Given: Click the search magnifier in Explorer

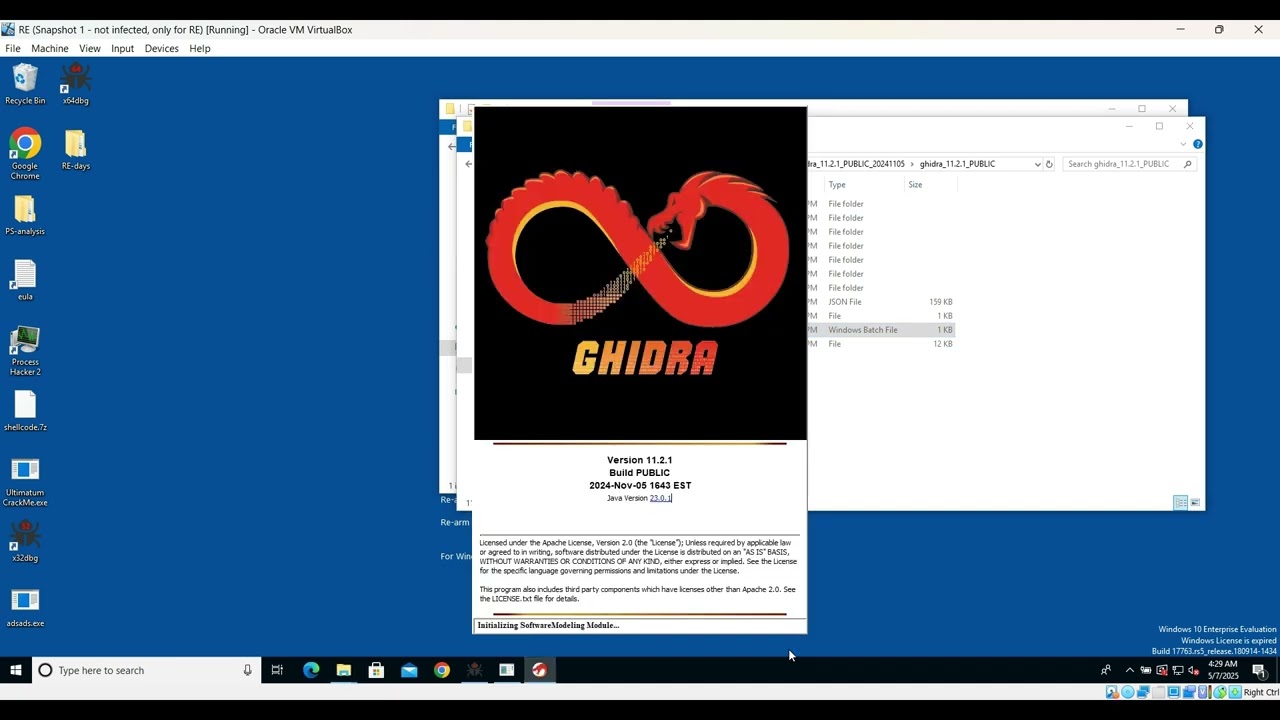Looking at the screenshot, I should point(1187,164).
